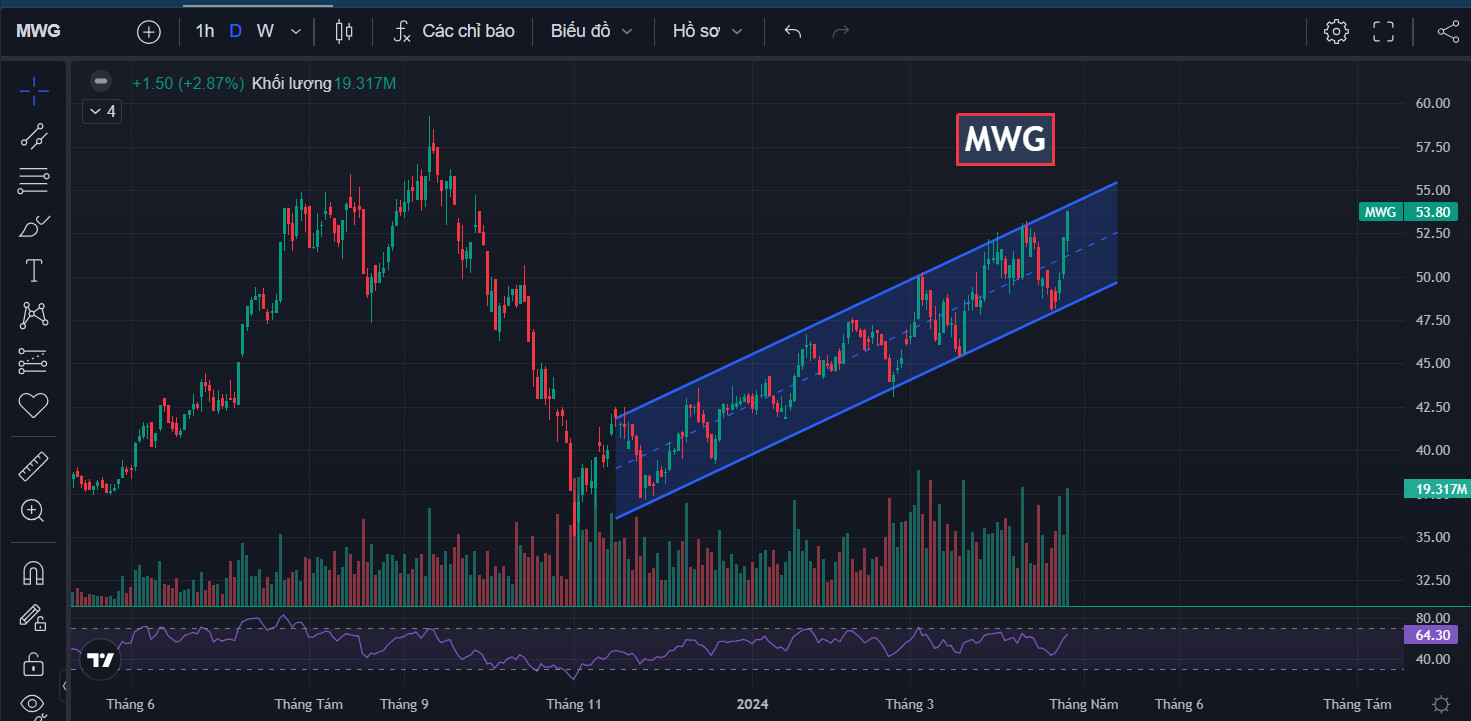Open the forecasting and measurement tools

(34, 361)
